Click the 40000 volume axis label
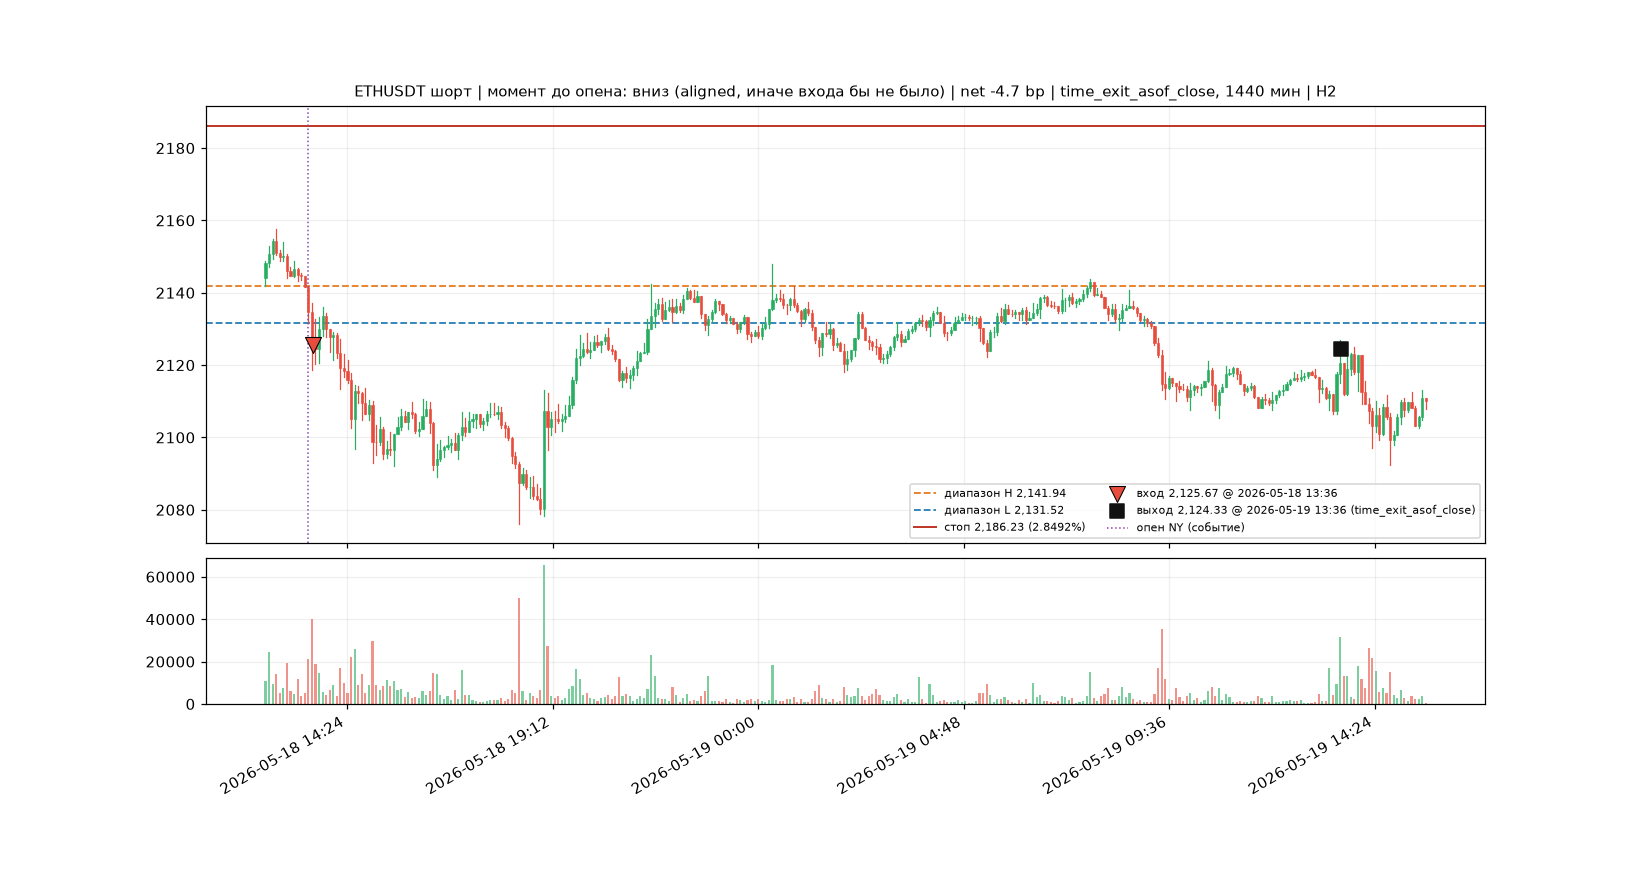Screen dimensions: 1650x880 click(x=171, y=620)
